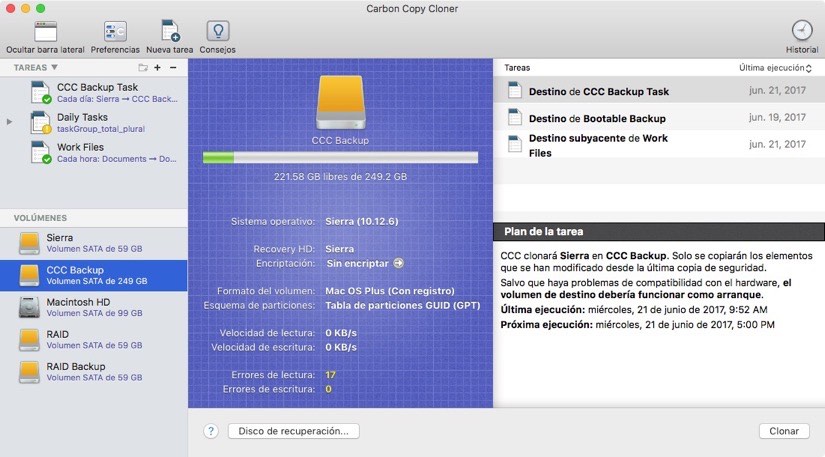Remove the task with the minus icon
The width and height of the screenshot is (825, 457).
pyautogui.click(x=173, y=68)
